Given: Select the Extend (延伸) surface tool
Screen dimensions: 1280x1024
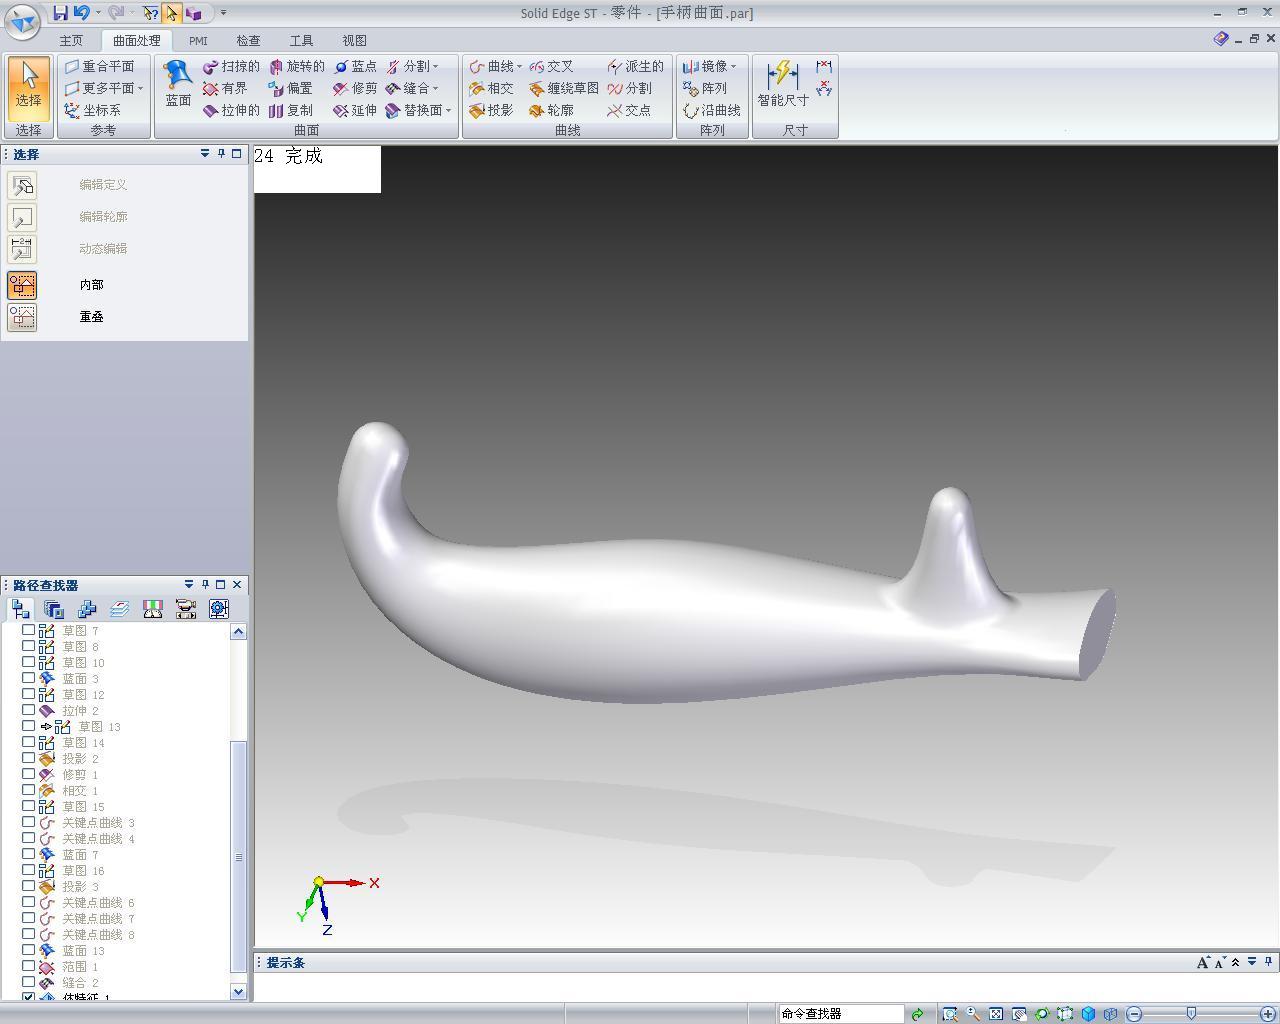Looking at the screenshot, I should click(355, 110).
